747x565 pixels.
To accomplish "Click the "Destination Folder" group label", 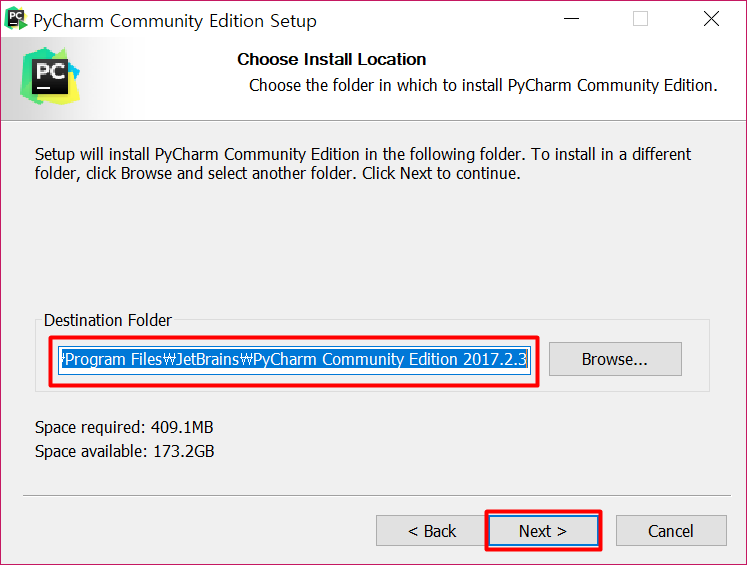I will [108, 321].
